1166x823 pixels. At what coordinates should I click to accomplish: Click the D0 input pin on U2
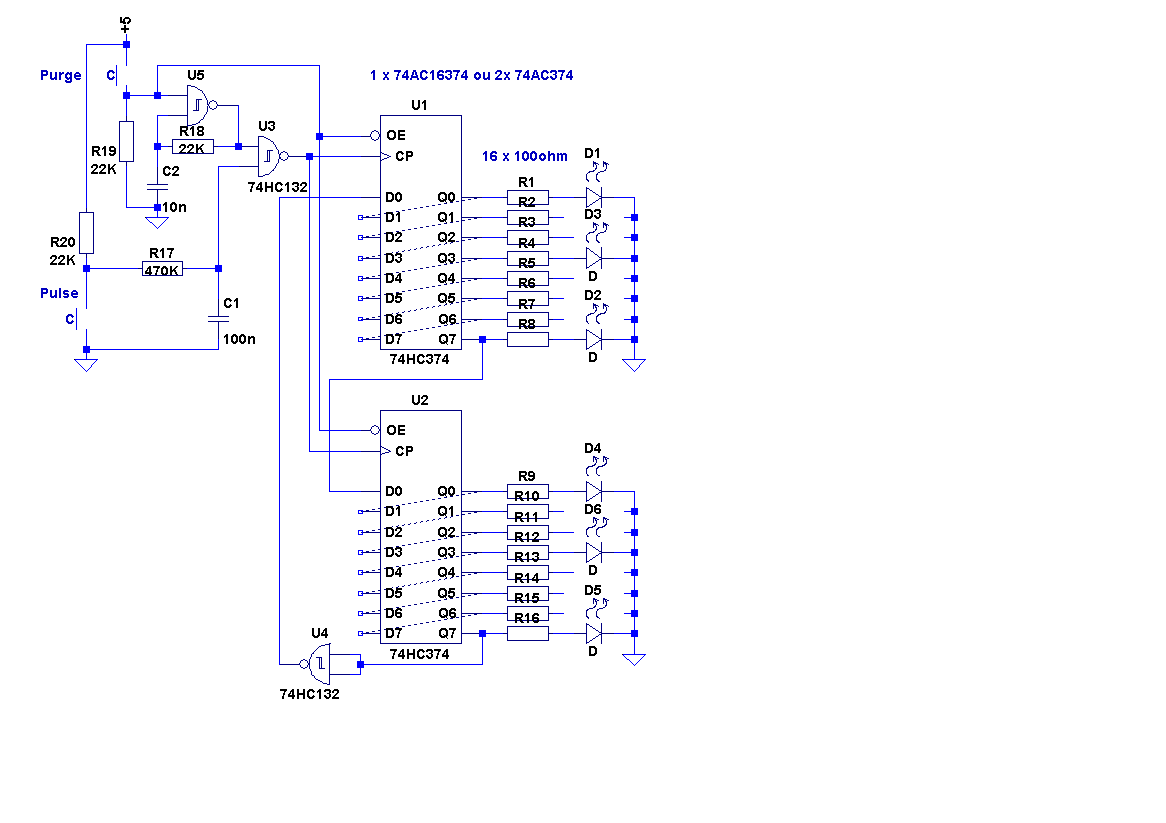[x=393, y=491]
